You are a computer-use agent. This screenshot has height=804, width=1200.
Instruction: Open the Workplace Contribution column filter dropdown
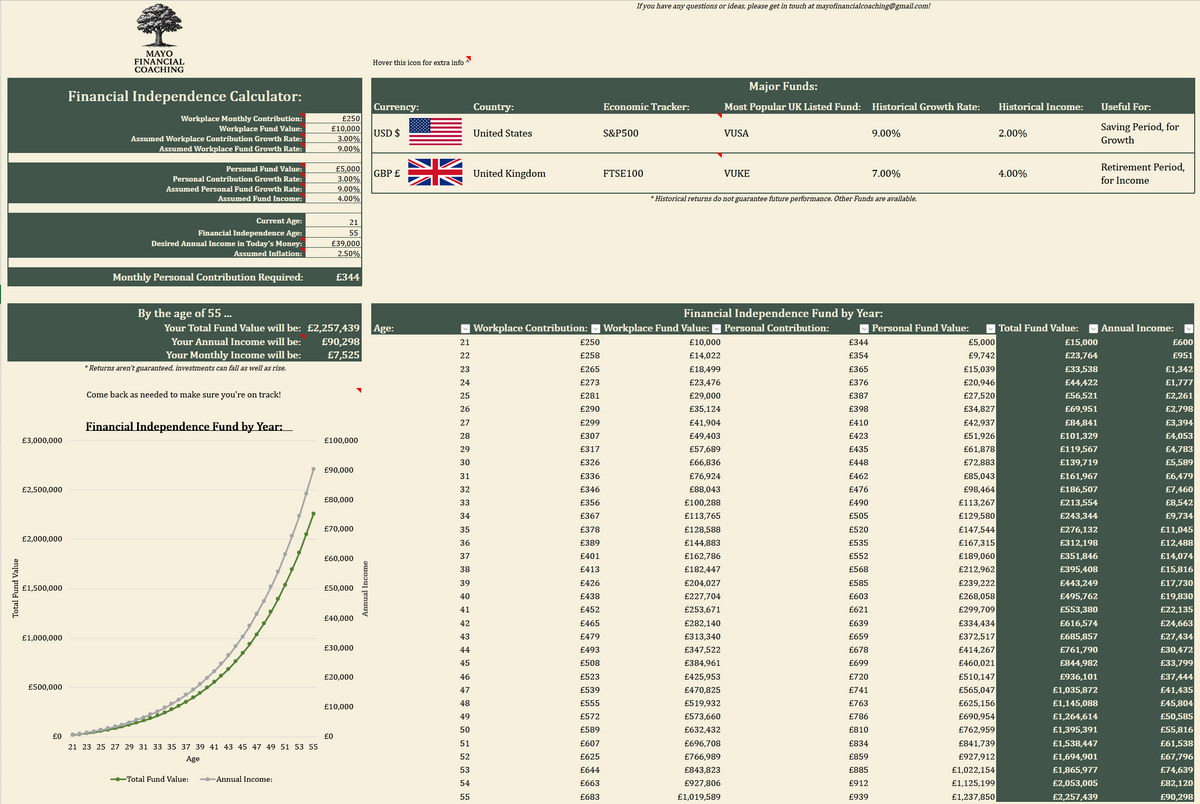(596, 328)
